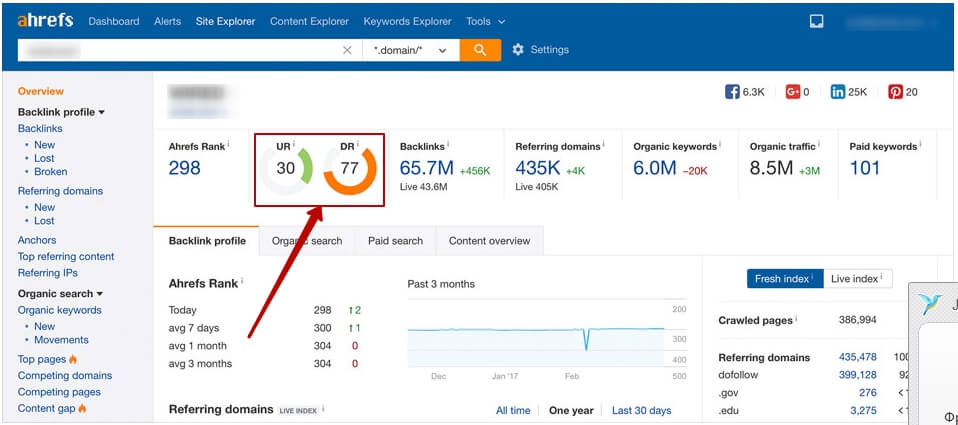The width and height of the screenshot is (958, 425).
Task: Go to Alerts in top navigation
Action: (167, 21)
